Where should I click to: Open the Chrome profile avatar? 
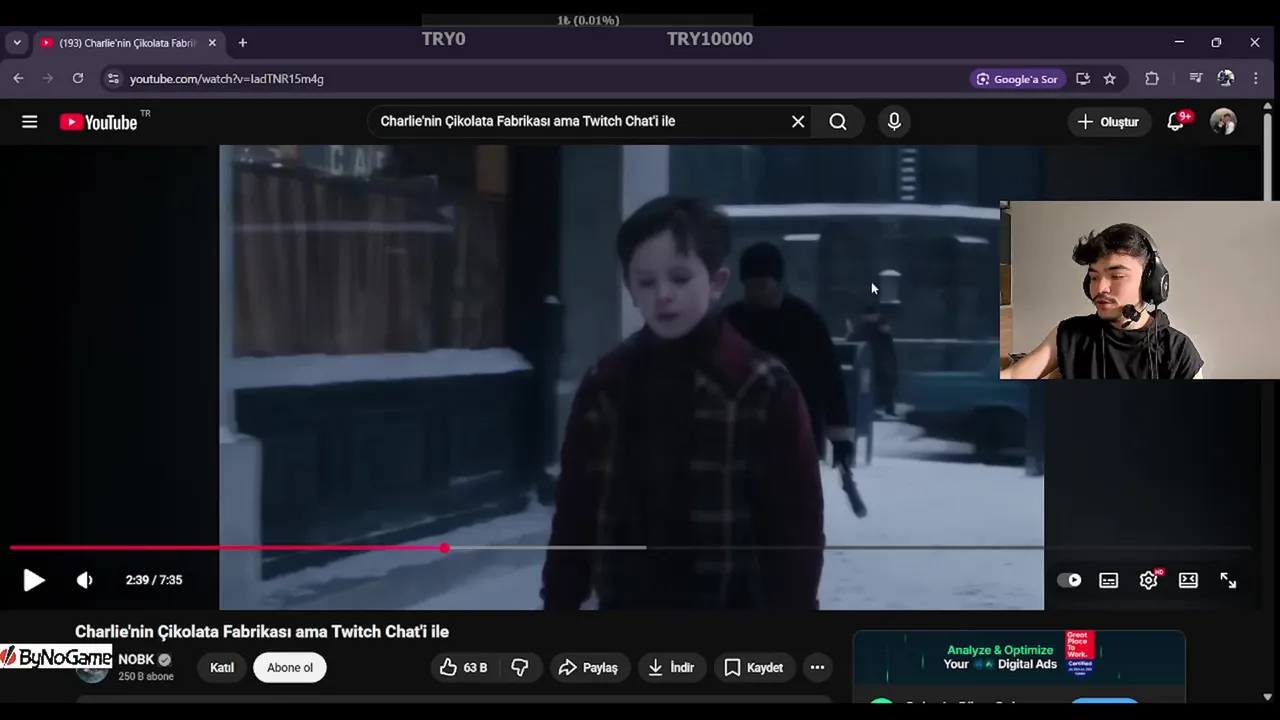point(1226,79)
